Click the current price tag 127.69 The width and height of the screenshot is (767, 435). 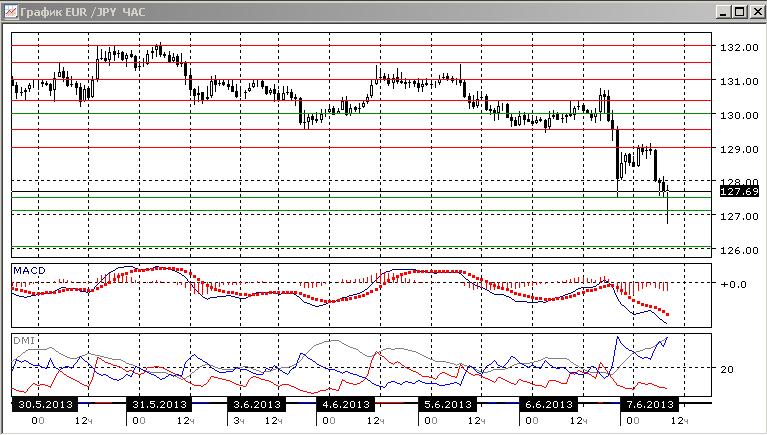coord(740,192)
